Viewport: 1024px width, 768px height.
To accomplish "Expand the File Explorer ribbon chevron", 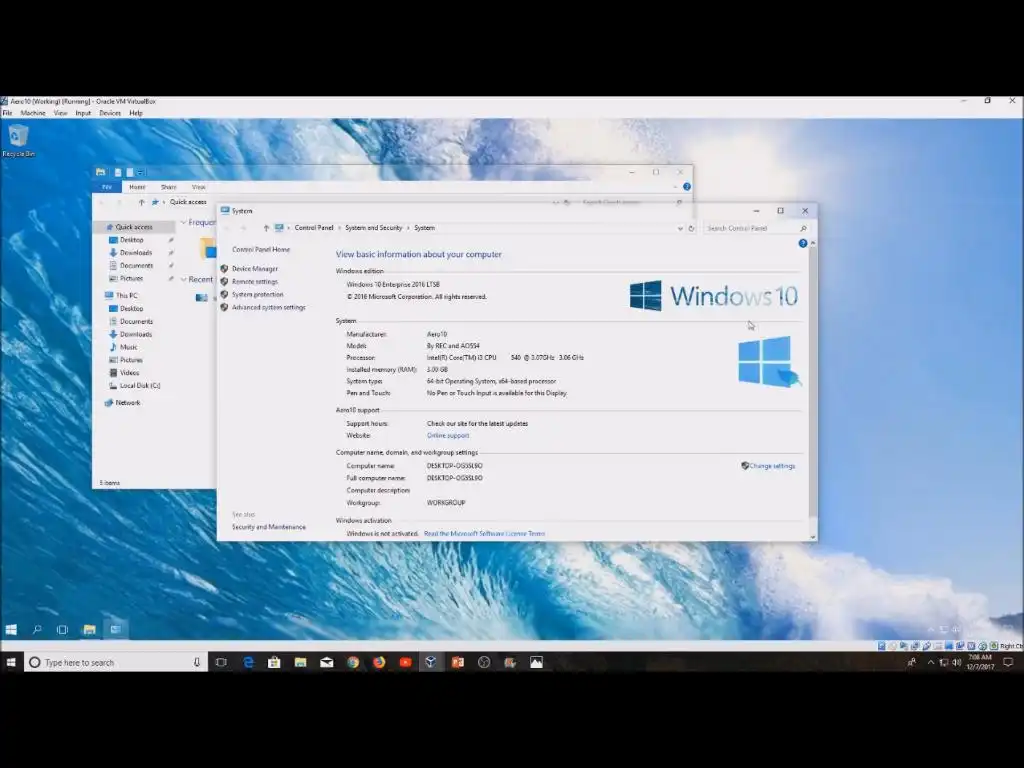I will tap(675, 187).
